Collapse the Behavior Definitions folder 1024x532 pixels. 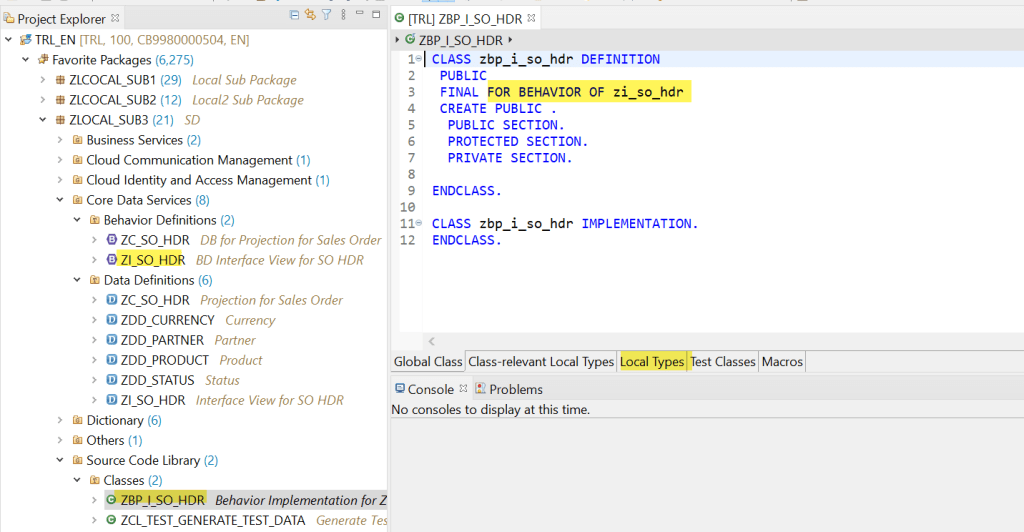pyautogui.click(x=77, y=220)
